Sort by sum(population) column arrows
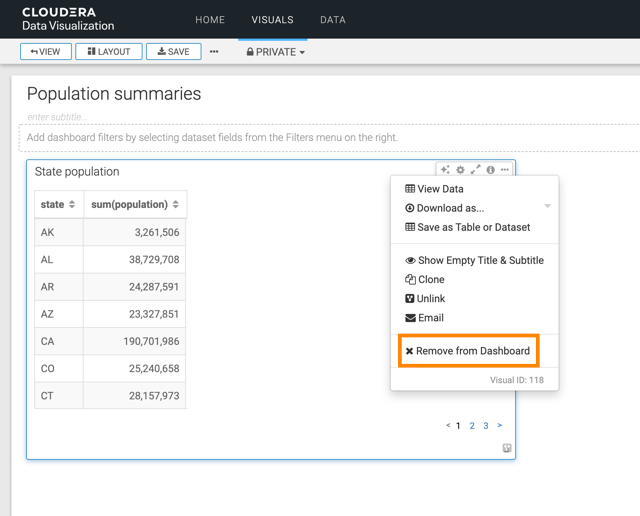This screenshot has width=640, height=516. [x=176, y=205]
